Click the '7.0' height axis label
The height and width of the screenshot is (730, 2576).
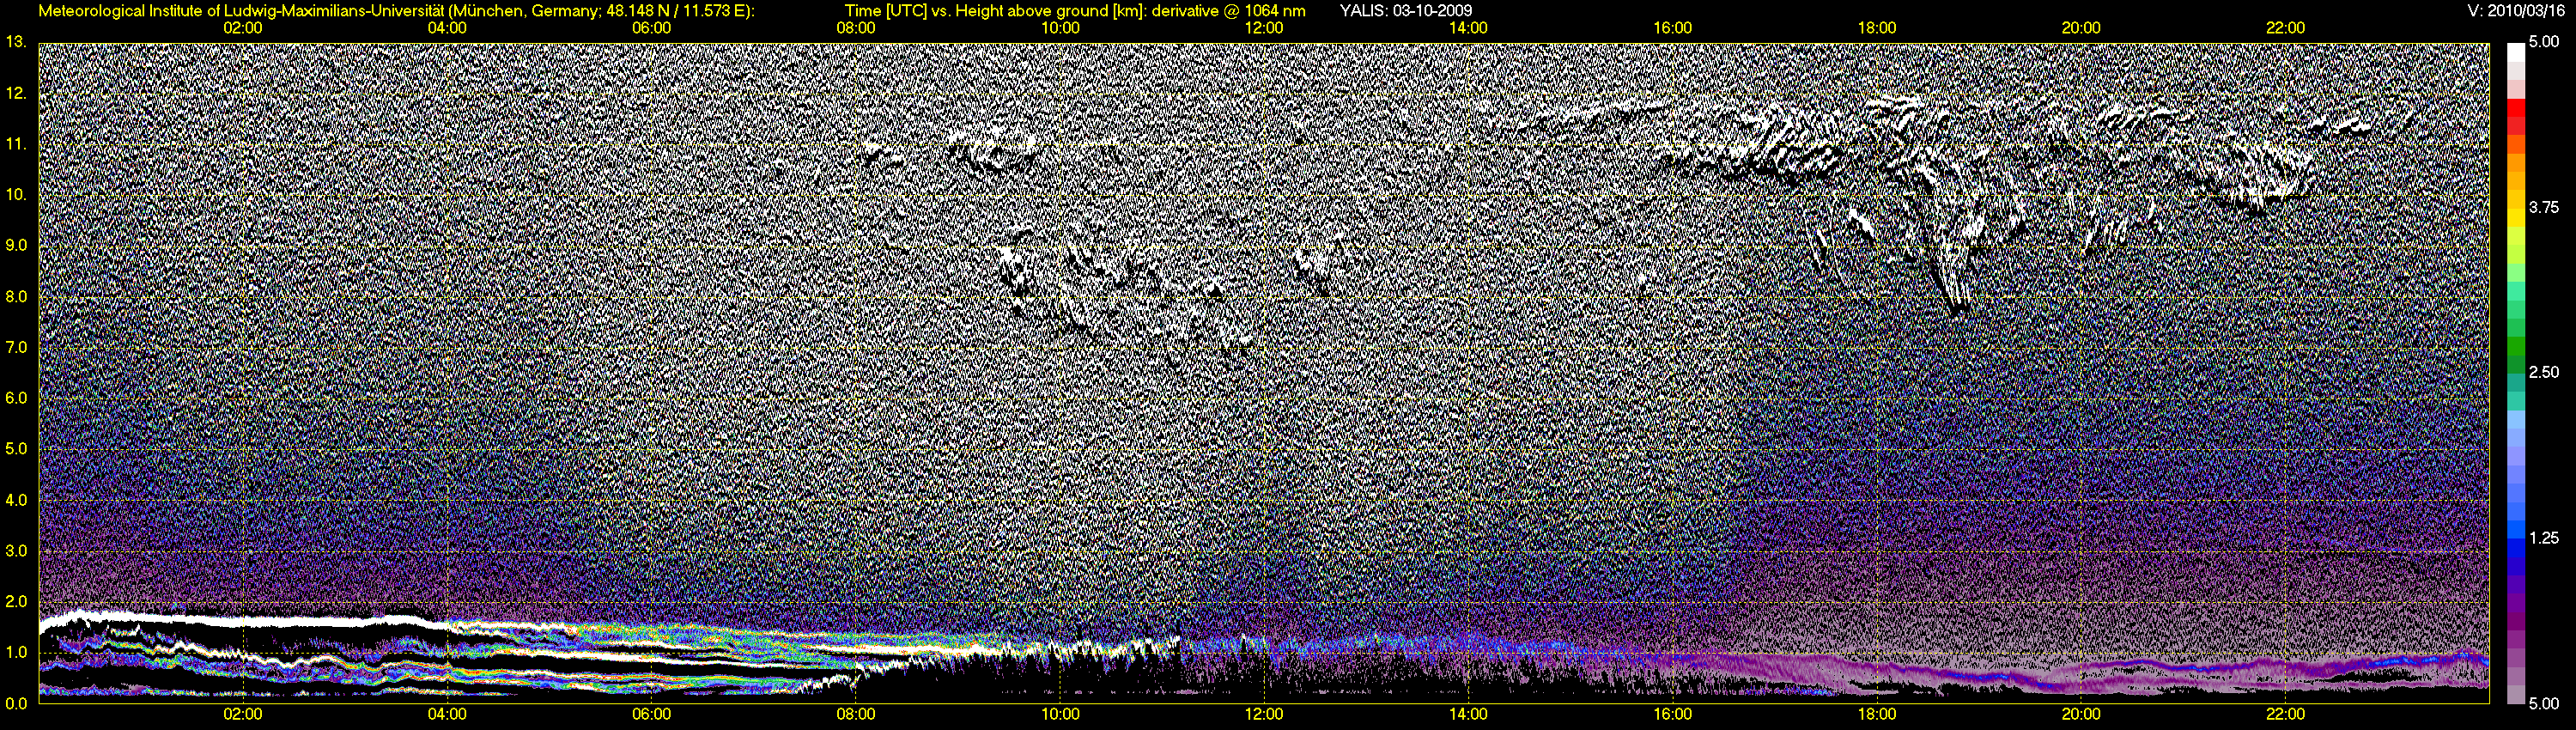pyautogui.click(x=16, y=347)
